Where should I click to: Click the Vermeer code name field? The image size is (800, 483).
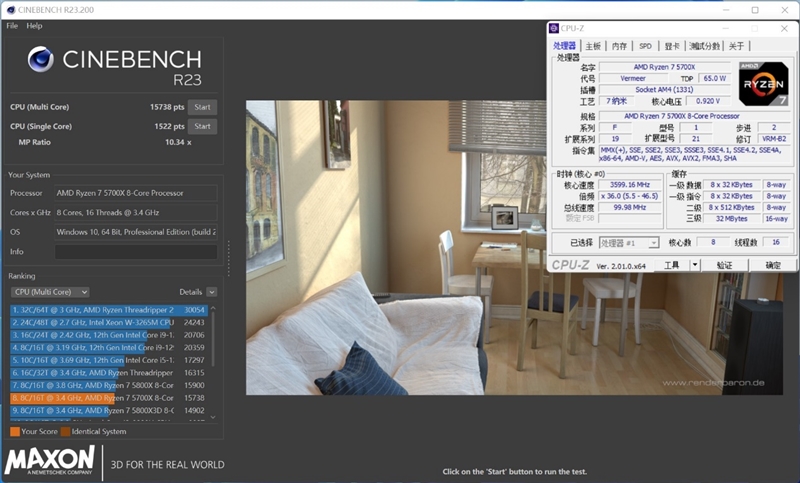point(633,79)
